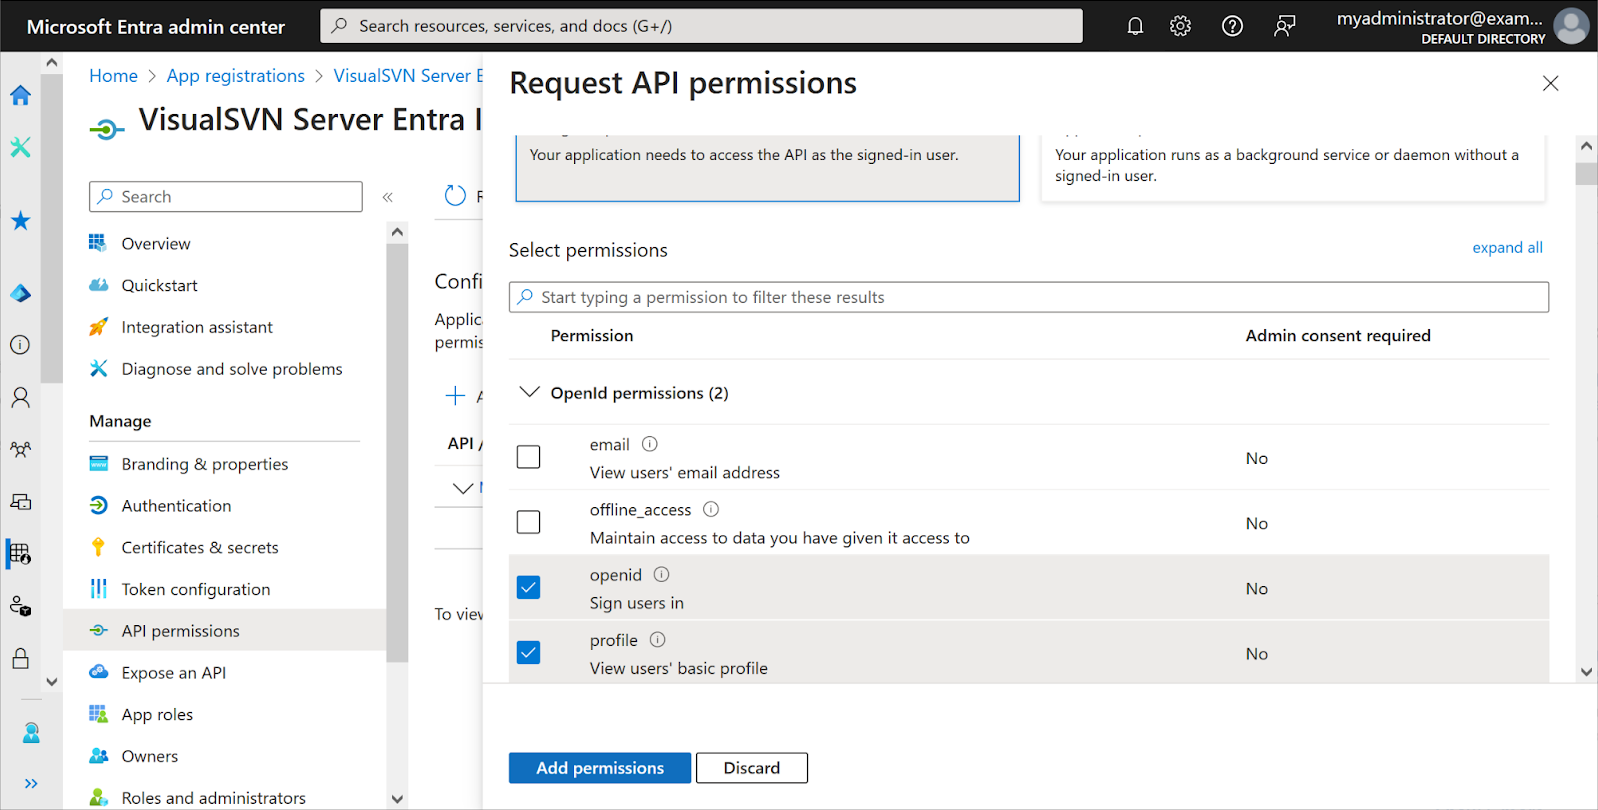This screenshot has height=810, width=1598.
Task: Open help question mark icon
Action: (x=1232, y=26)
